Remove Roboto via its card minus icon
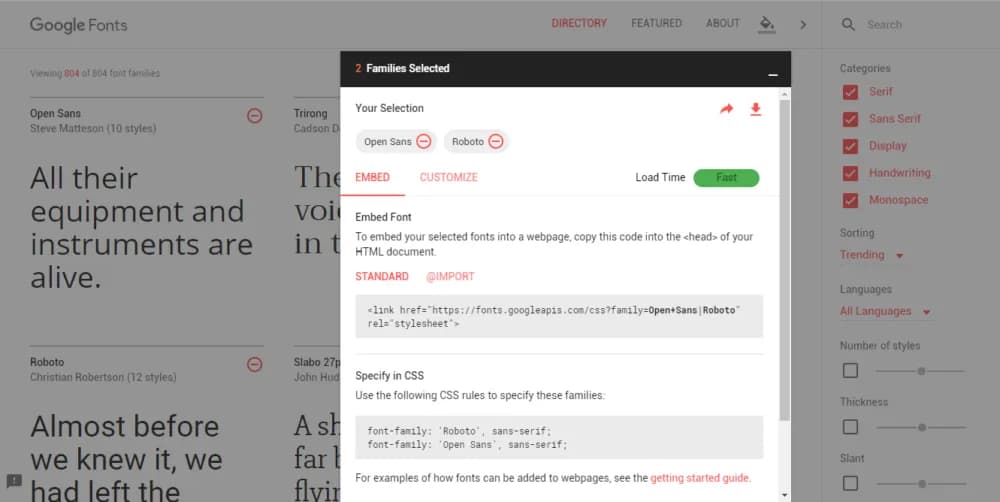Screen dimensions: 1000x502 pyautogui.click(x=254, y=364)
